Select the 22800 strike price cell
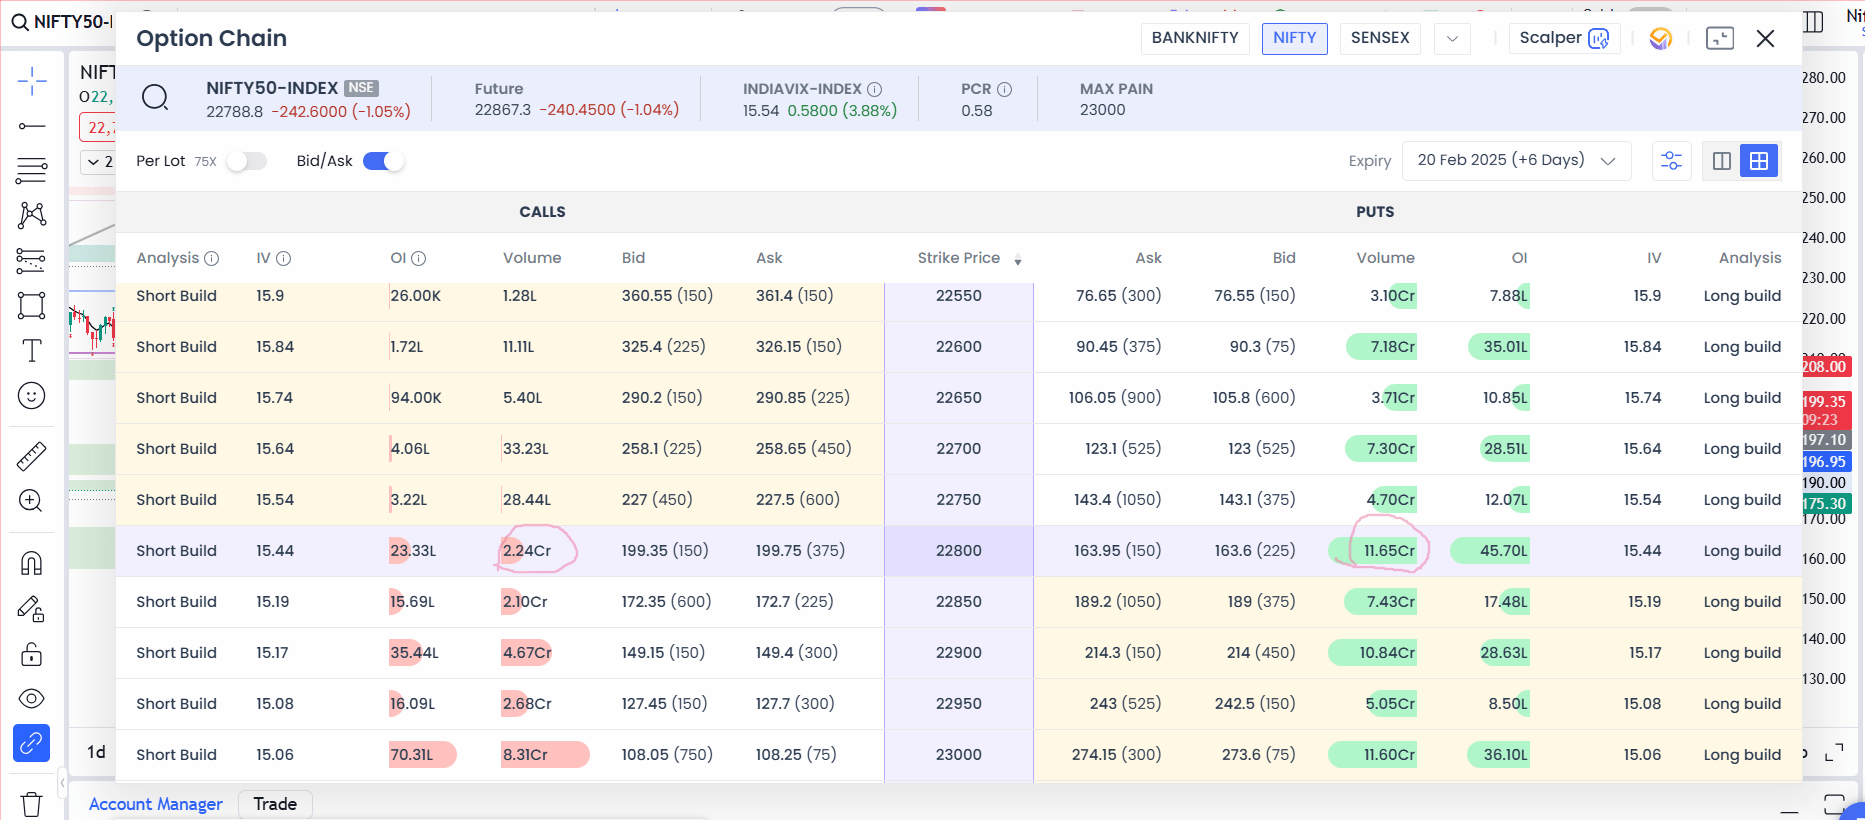The width and height of the screenshot is (1865, 820). pos(959,551)
